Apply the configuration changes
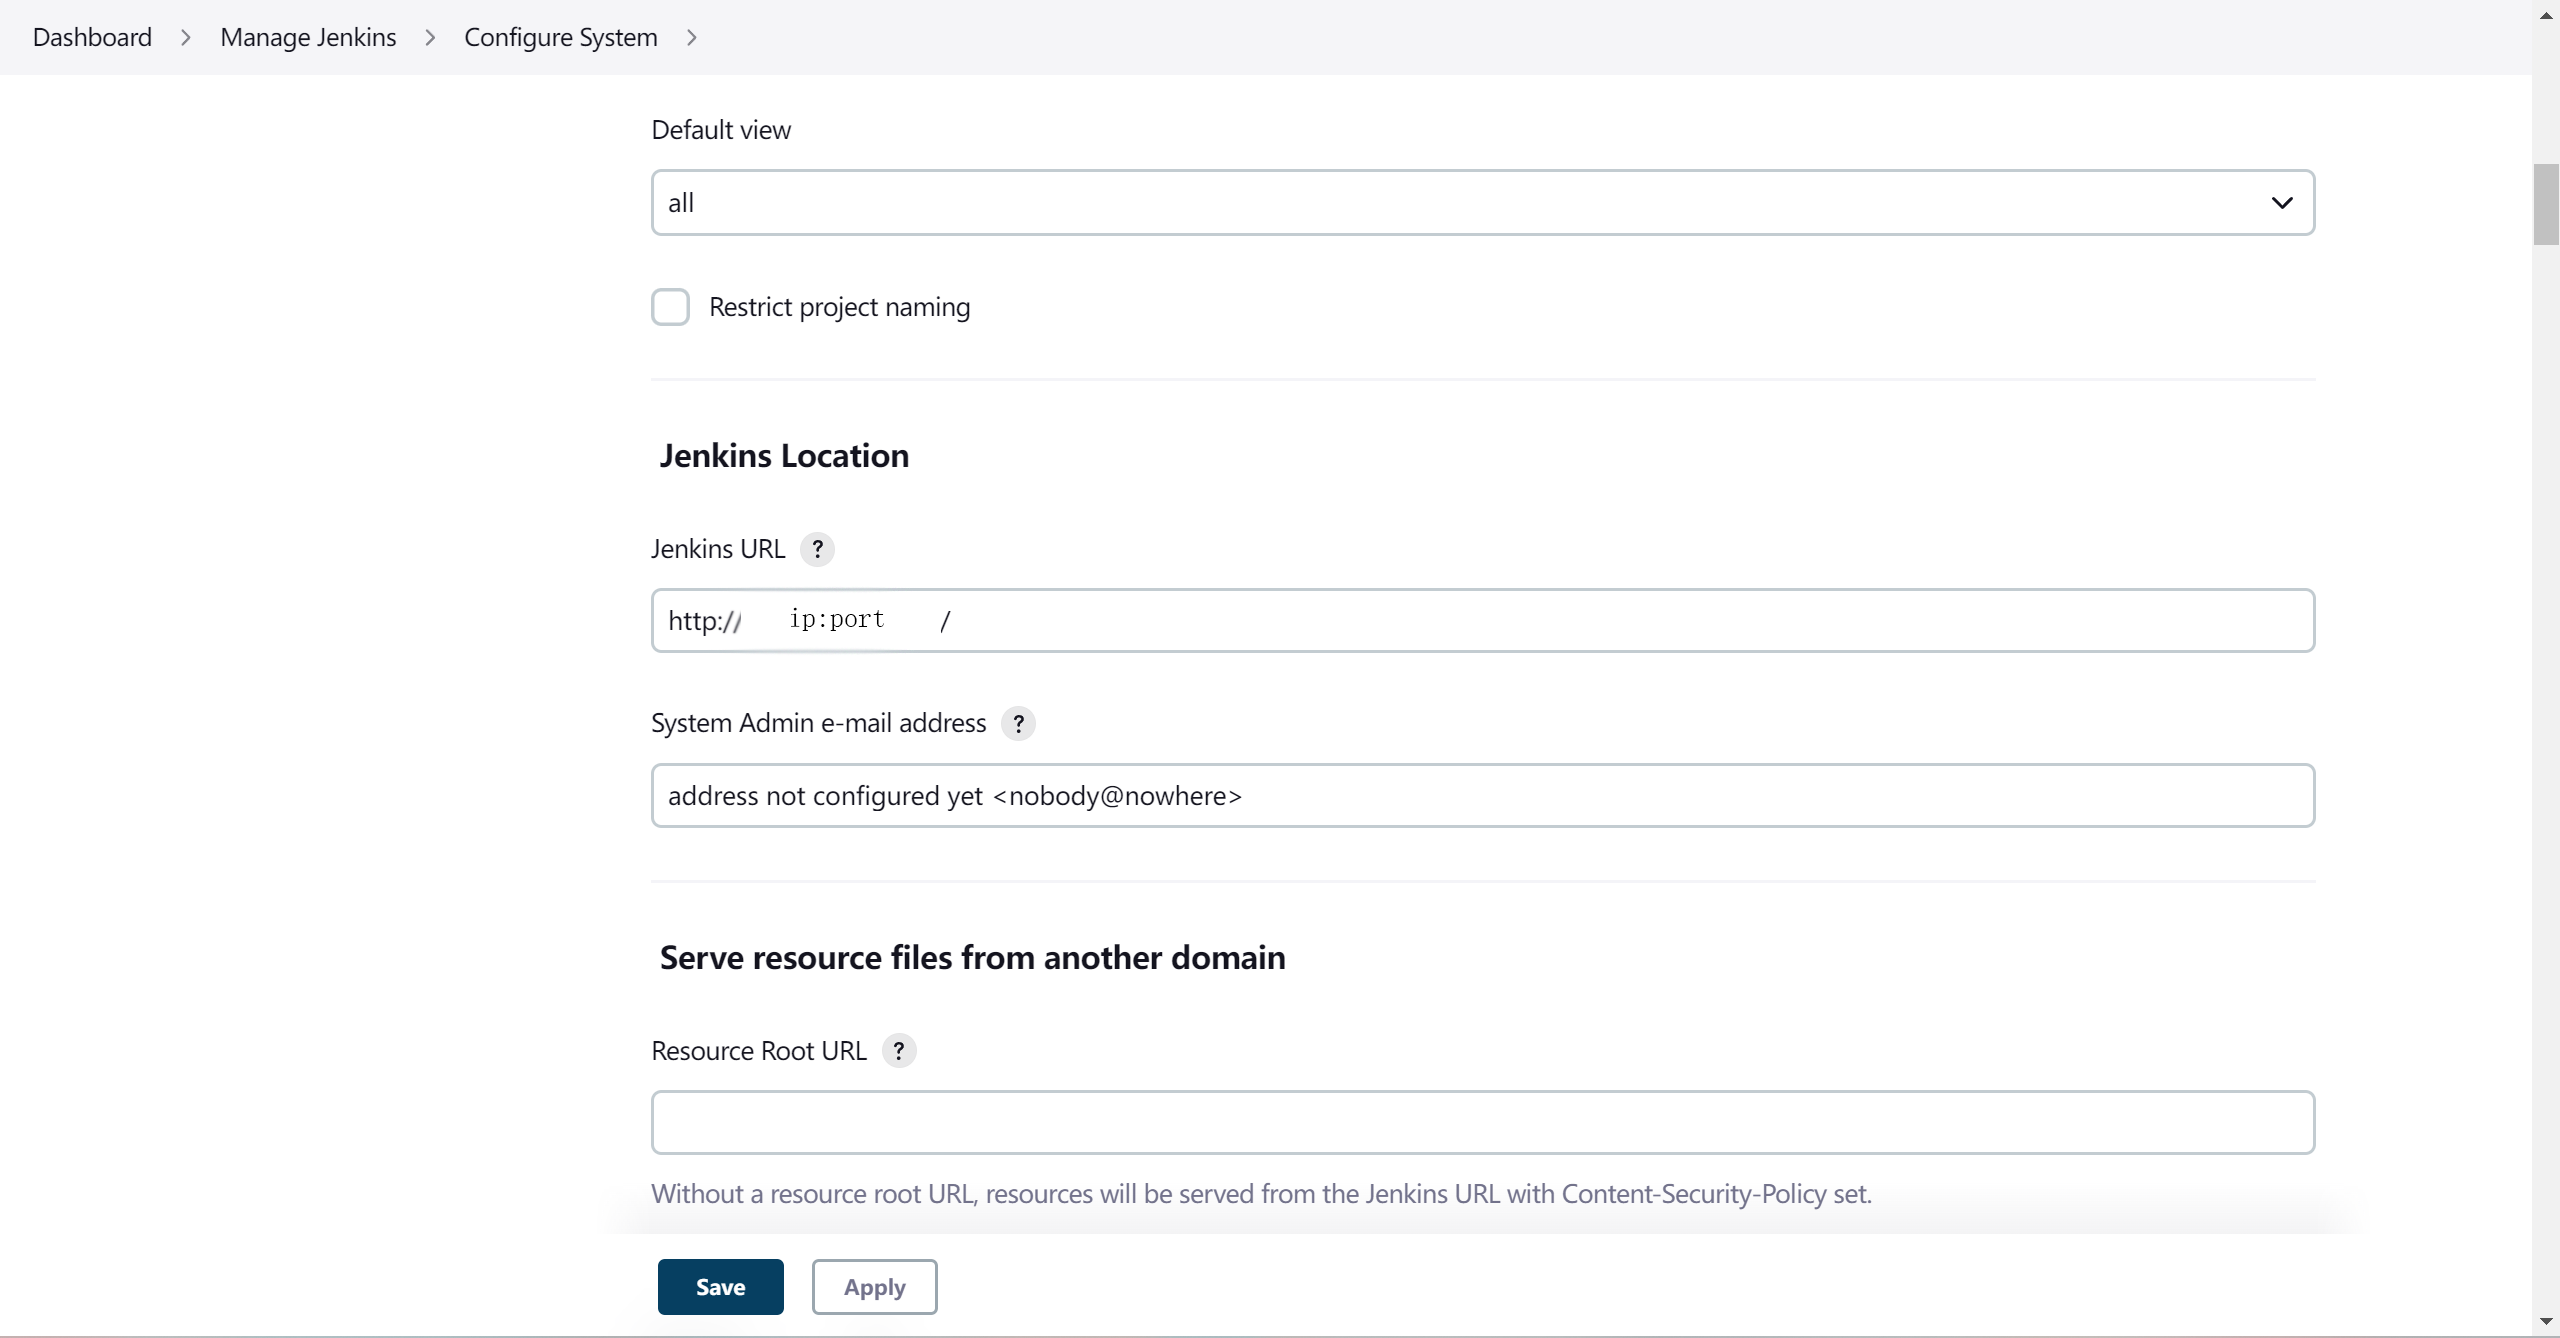Image resolution: width=2560 pixels, height=1338 pixels. point(874,1287)
